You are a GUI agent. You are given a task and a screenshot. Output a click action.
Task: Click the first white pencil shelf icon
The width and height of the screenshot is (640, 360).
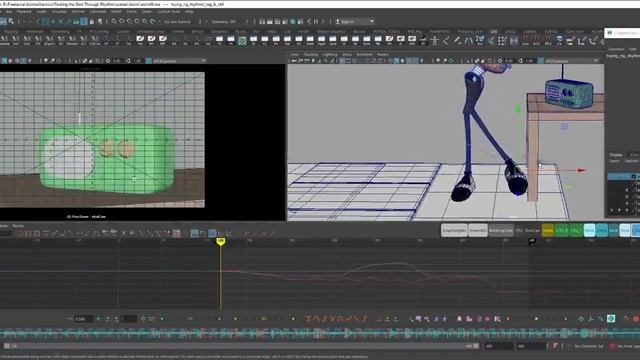click(x=140, y=40)
